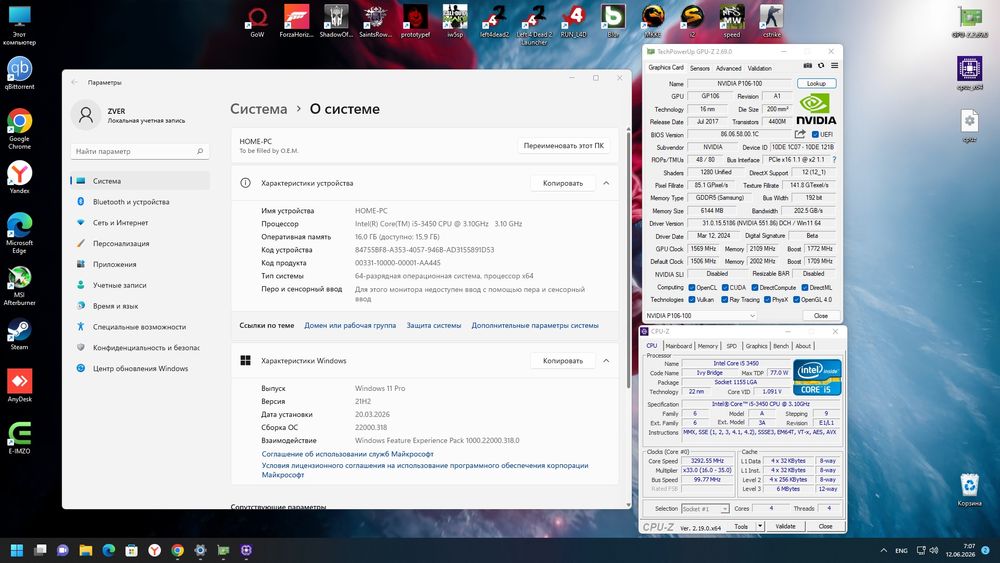
Task: Select Центр обновления Windows in sidebar
Action: [x=139, y=369]
